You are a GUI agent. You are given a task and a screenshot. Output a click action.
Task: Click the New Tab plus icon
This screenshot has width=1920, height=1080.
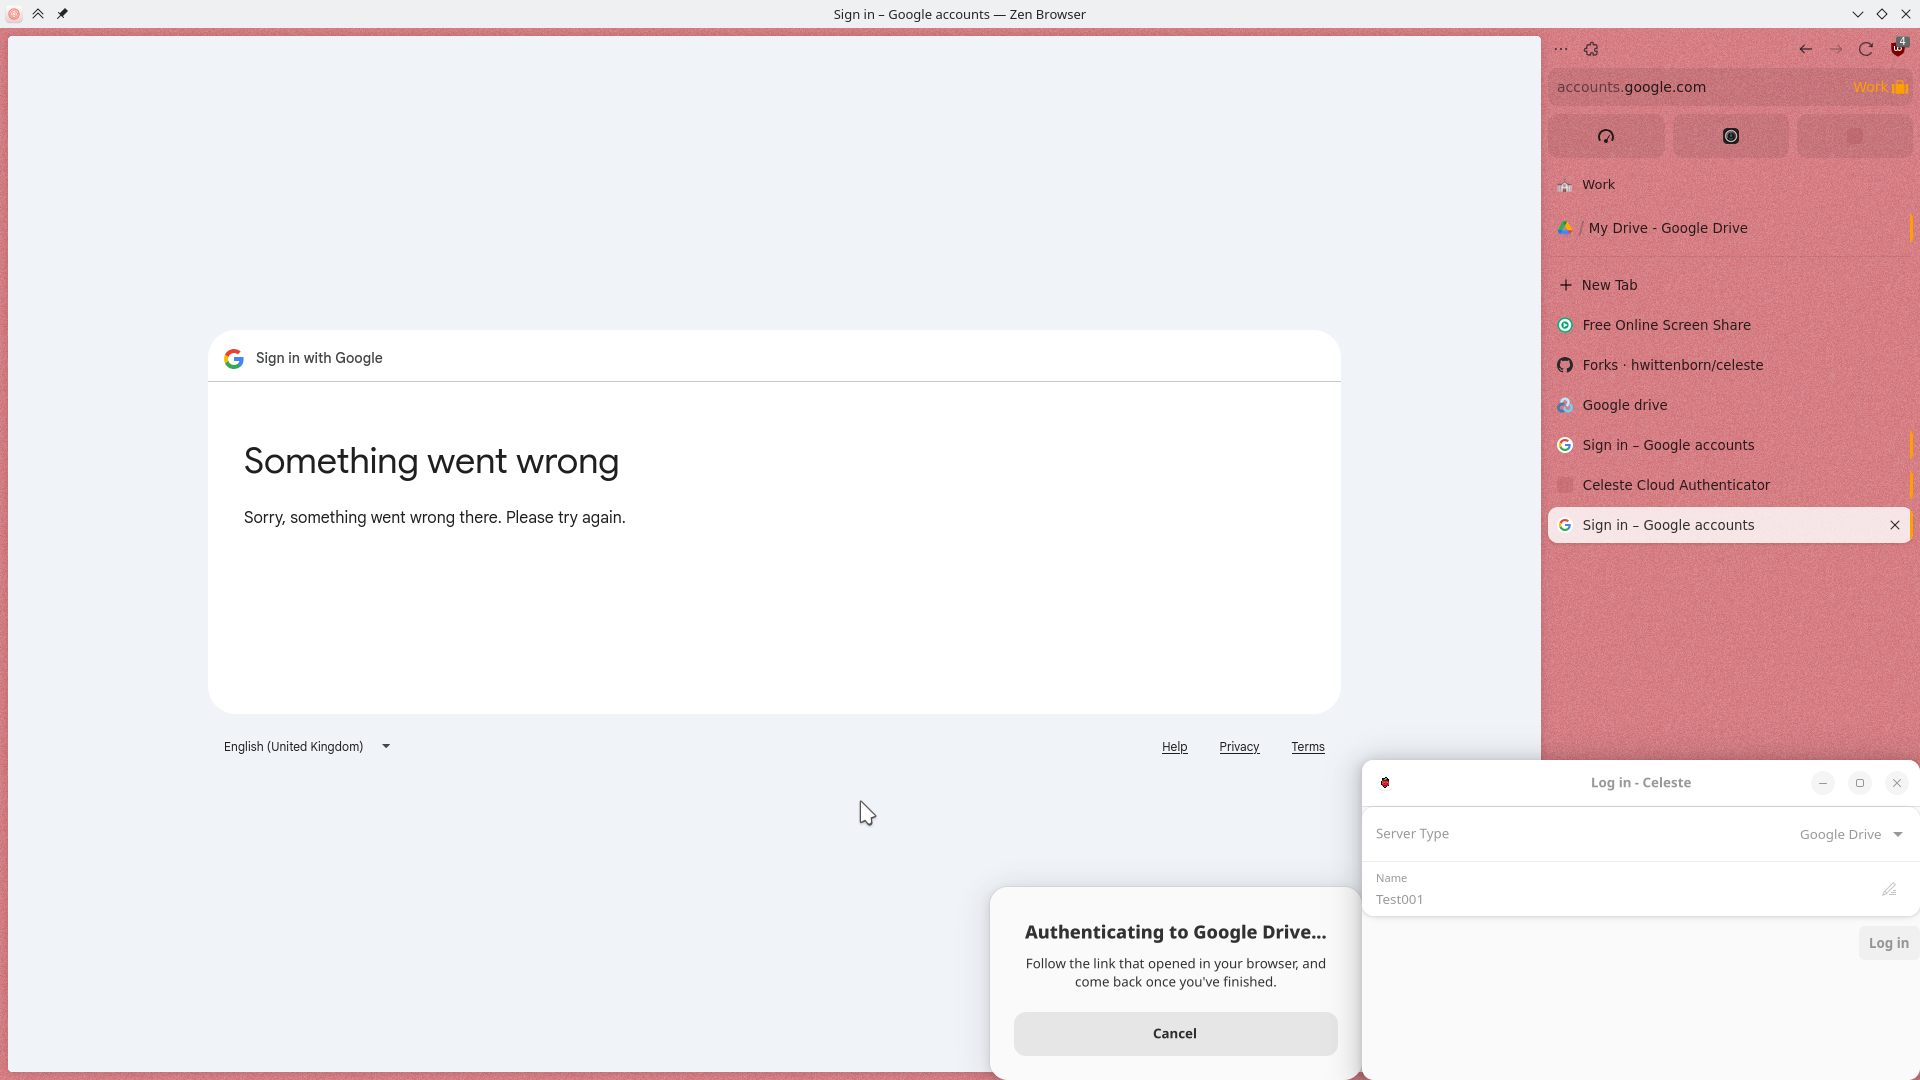(1565, 285)
